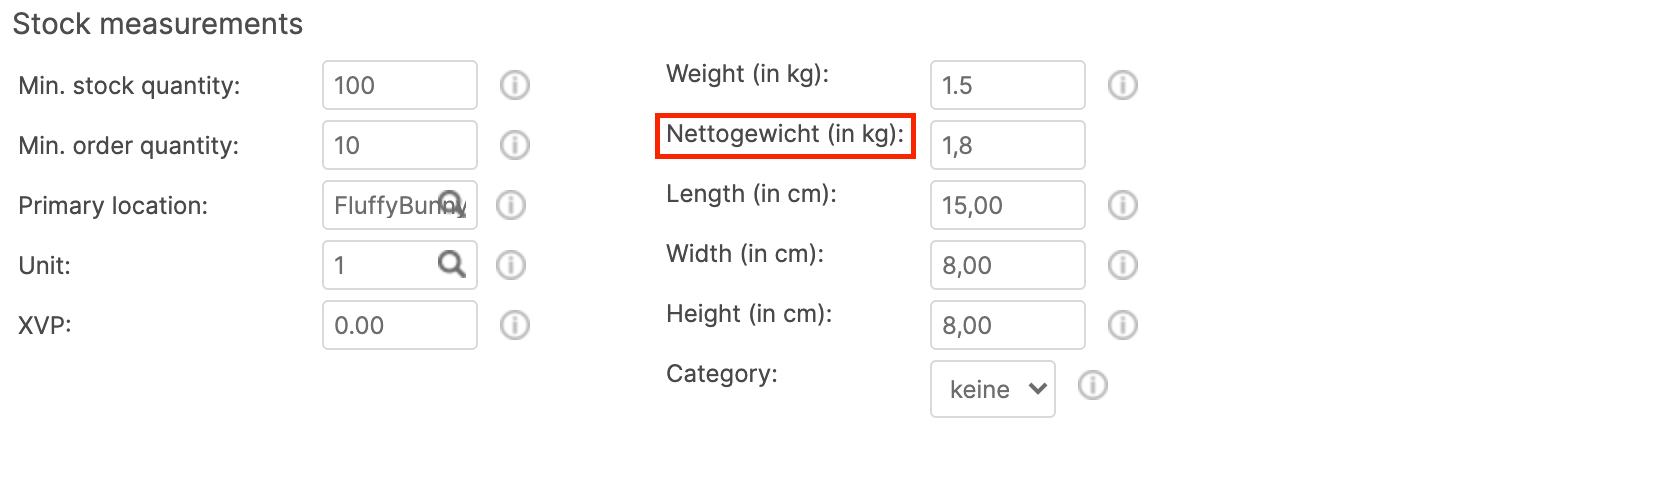Click info icon next to Min. stock quantity

click(x=515, y=85)
